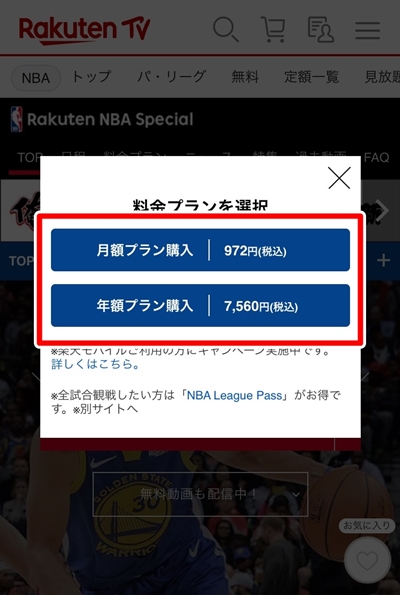
Task: Open the search magnifier icon
Action: tap(226, 29)
